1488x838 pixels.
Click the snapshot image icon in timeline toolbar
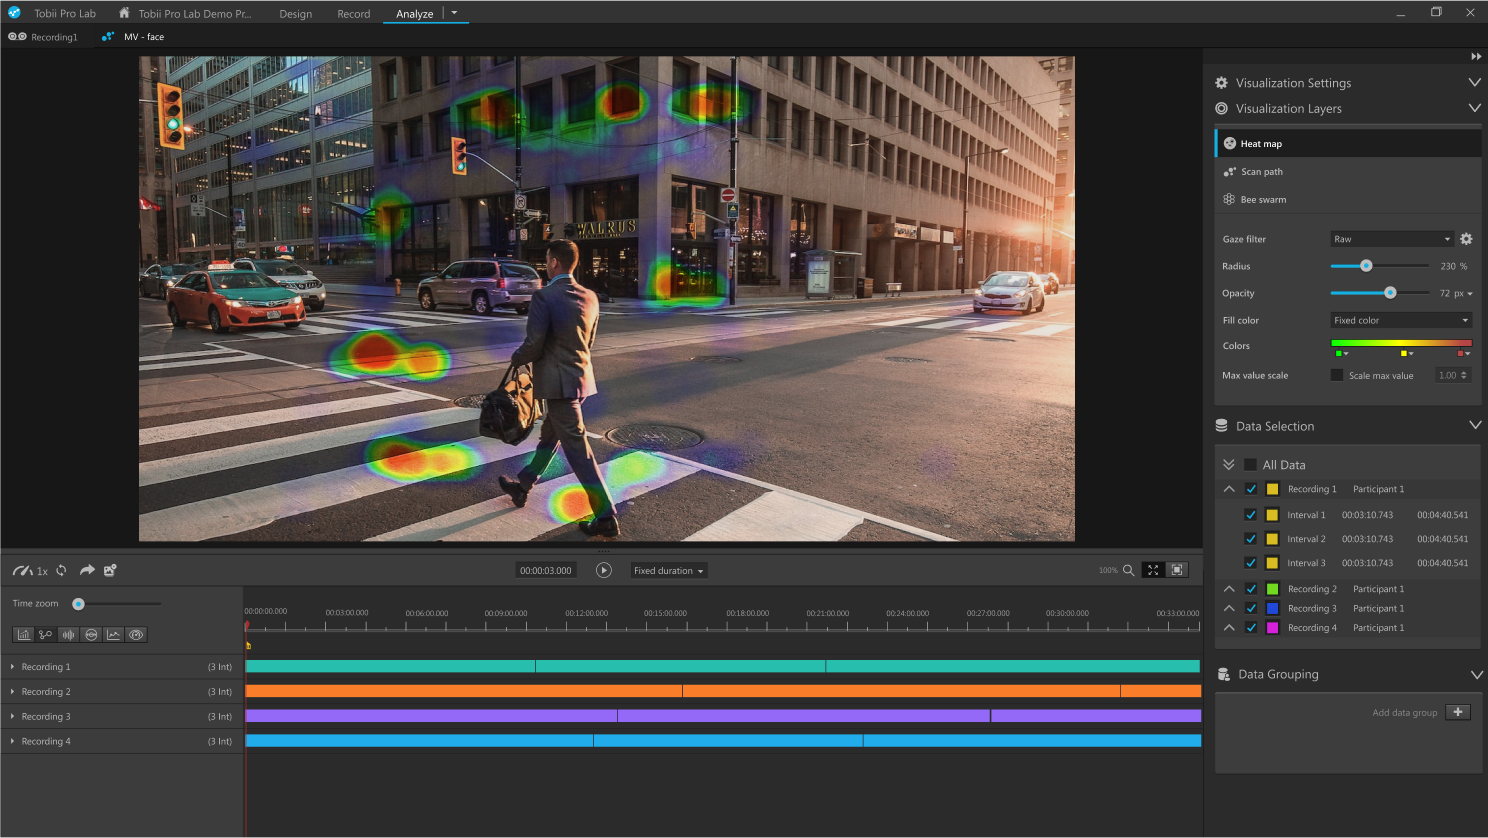pyautogui.click(x=110, y=570)
